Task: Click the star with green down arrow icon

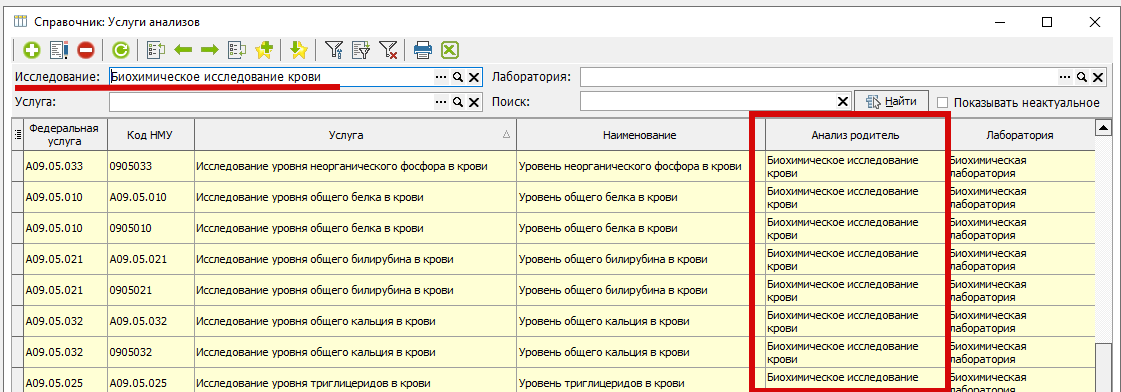Action: pos(299,50)
